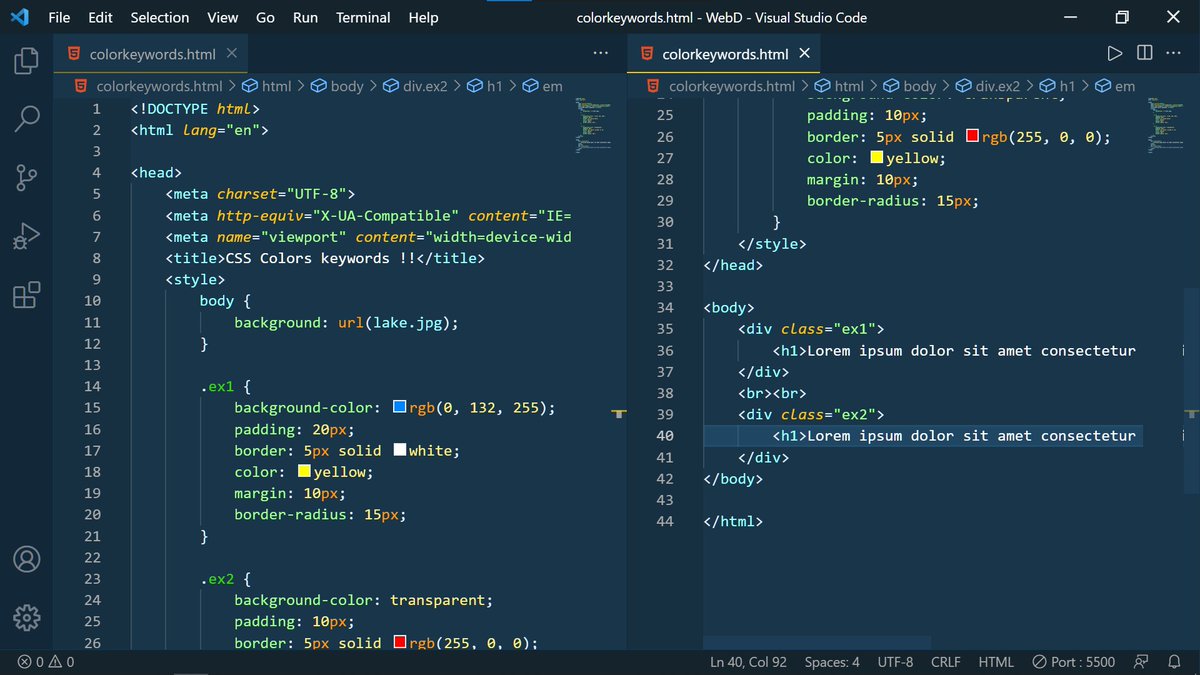Viewport: 1200px width, 675px height.
Task: Close the right colorkeywords.html tab
Action: pyautogui.click(x=805, y=53)
